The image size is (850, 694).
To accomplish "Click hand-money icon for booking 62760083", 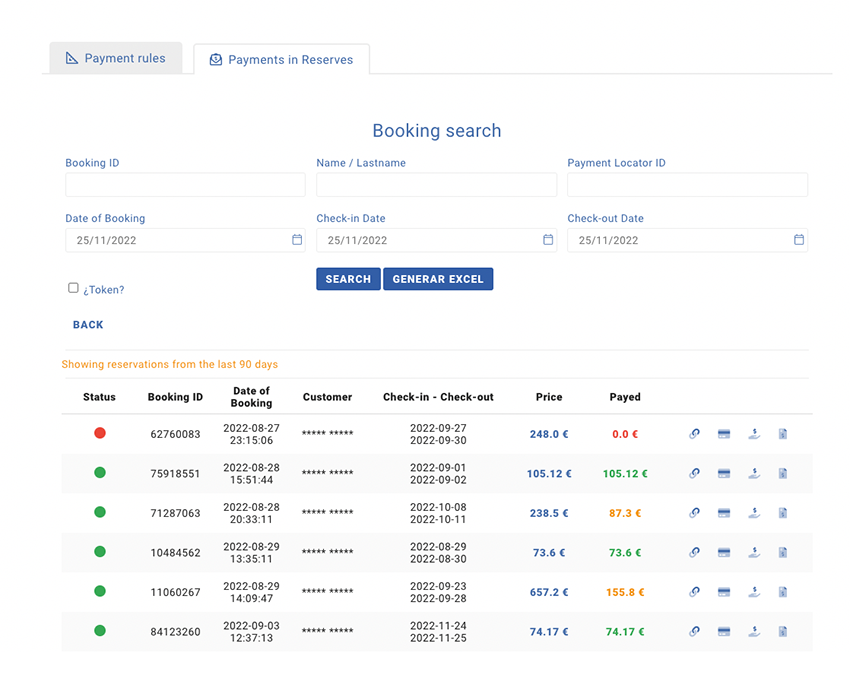I will click(x=754, y=434).
